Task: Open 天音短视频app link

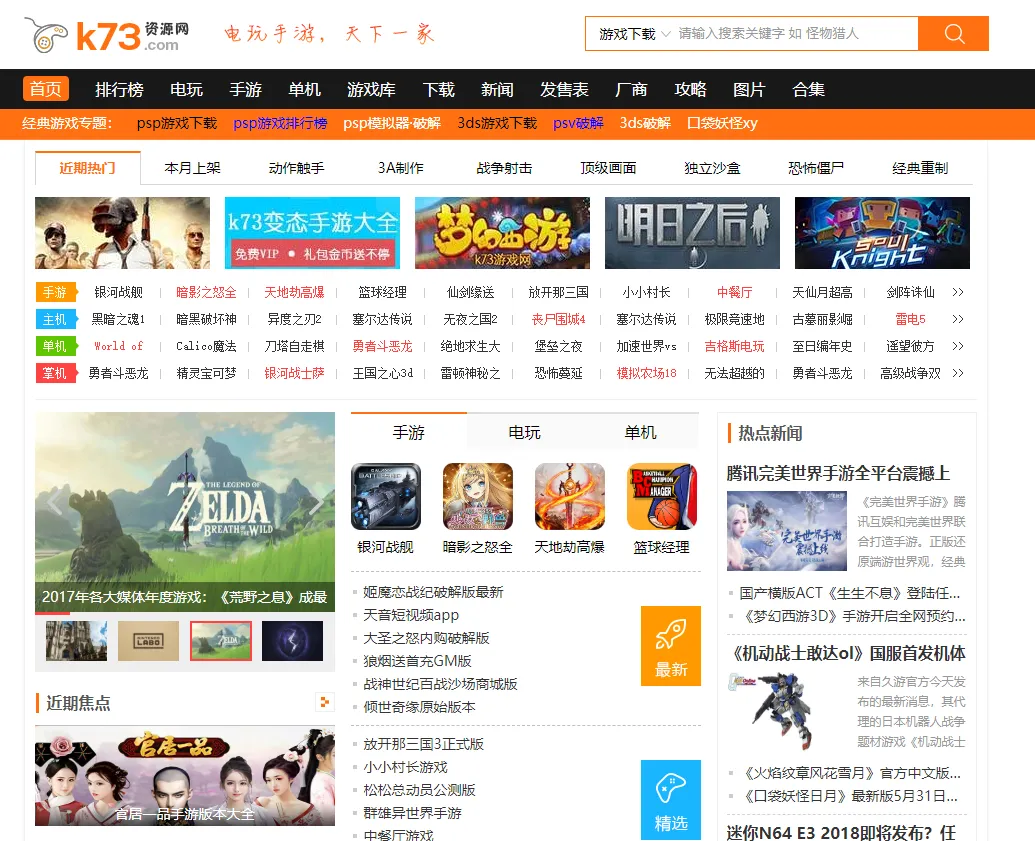Action: [411, 615]
